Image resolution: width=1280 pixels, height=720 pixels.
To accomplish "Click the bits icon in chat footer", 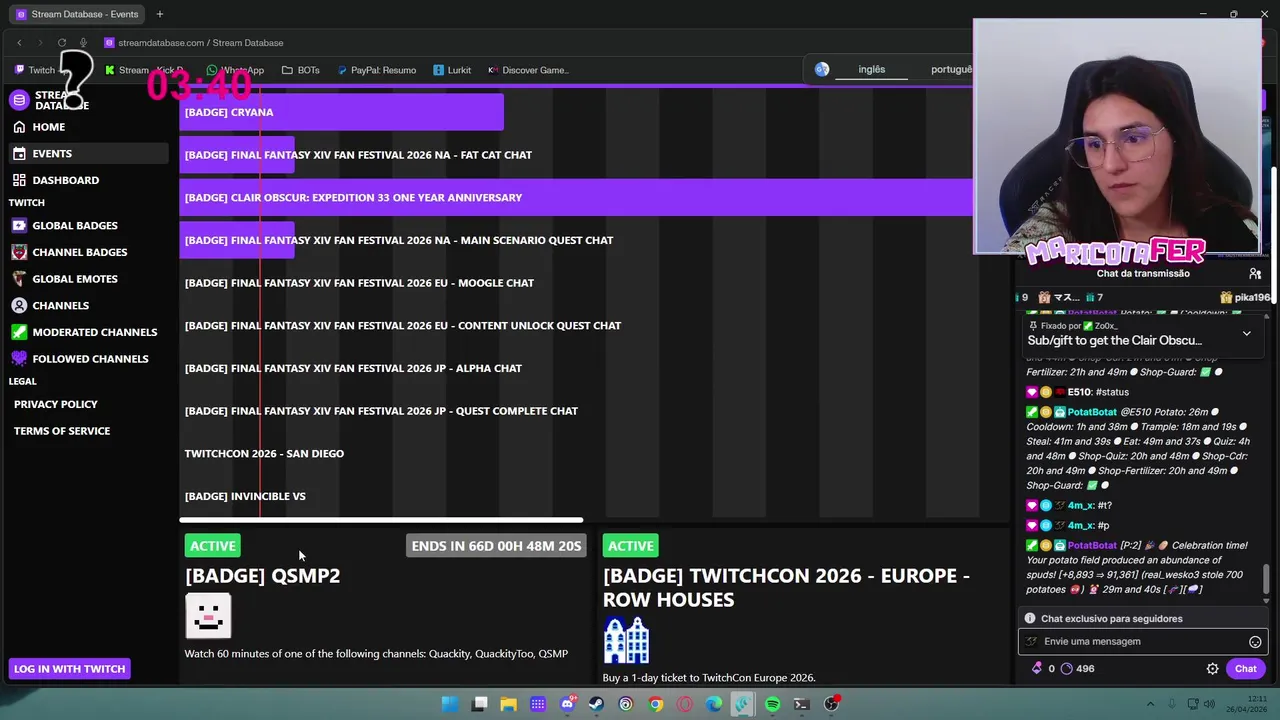I will coord(1037,669).
